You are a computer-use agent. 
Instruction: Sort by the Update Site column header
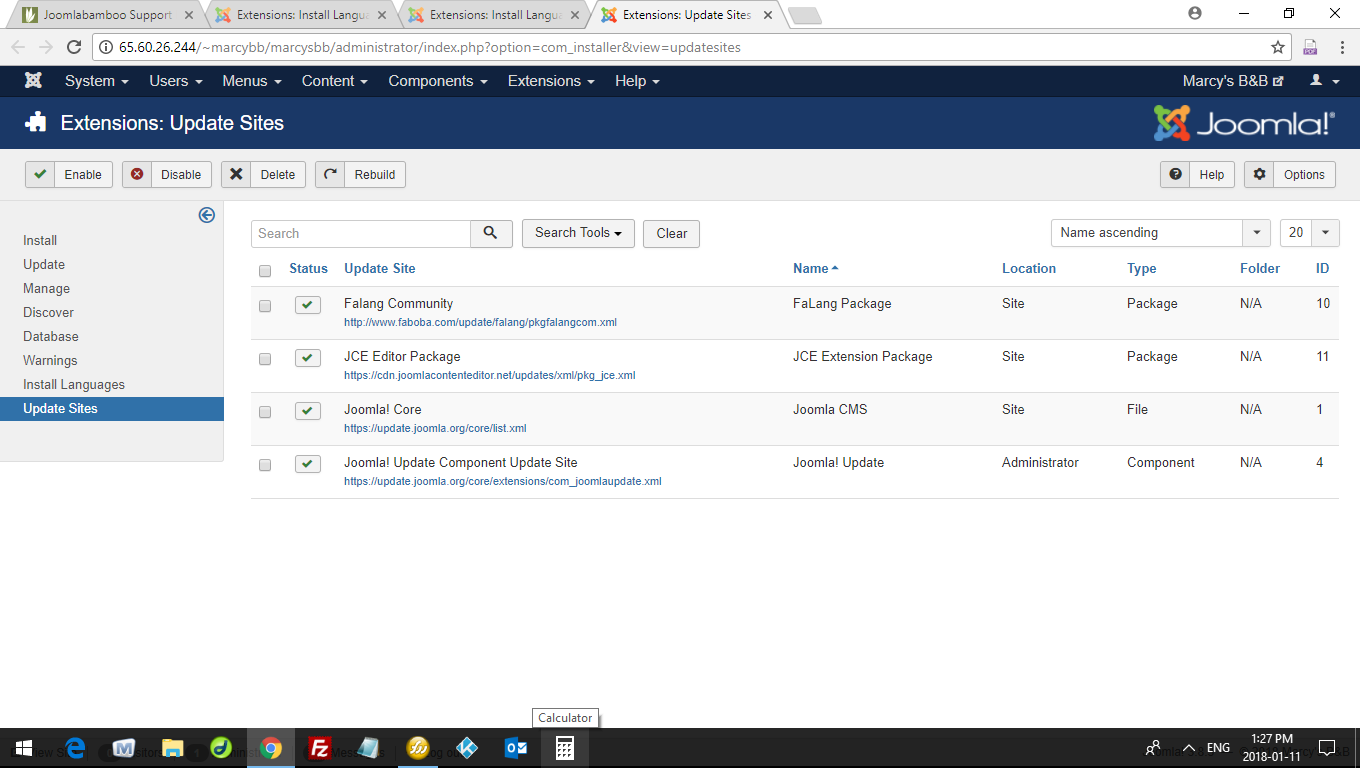point(380,268)
